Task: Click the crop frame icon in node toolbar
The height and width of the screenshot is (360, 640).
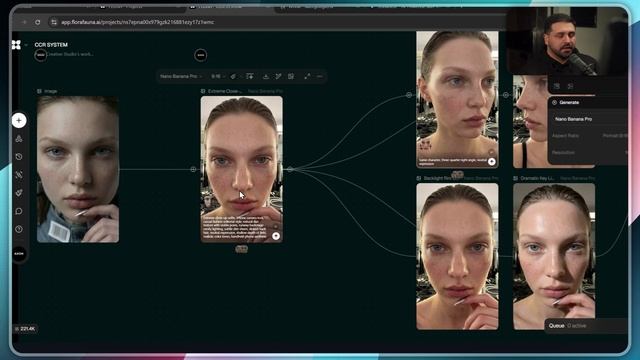Action: click(291, 76)
